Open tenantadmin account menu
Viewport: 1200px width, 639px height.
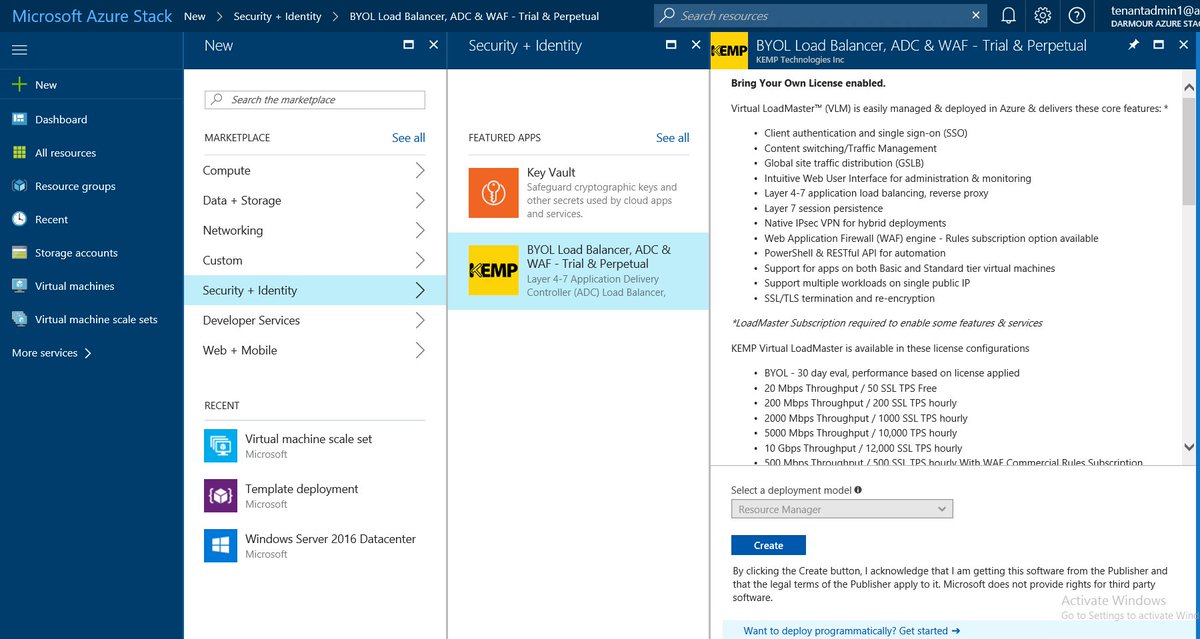[1155, 16]
